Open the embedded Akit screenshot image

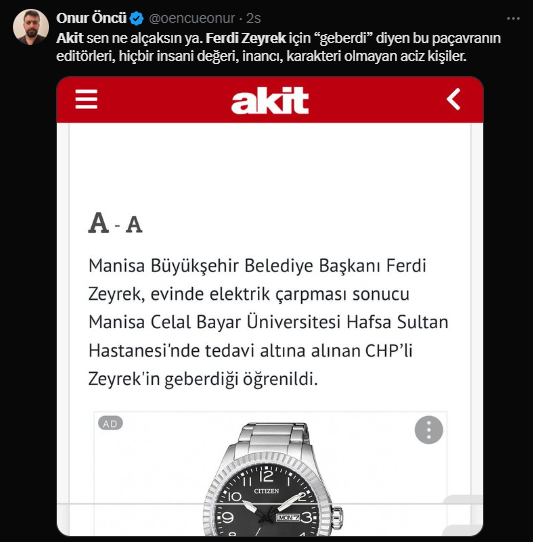point(270,306)
